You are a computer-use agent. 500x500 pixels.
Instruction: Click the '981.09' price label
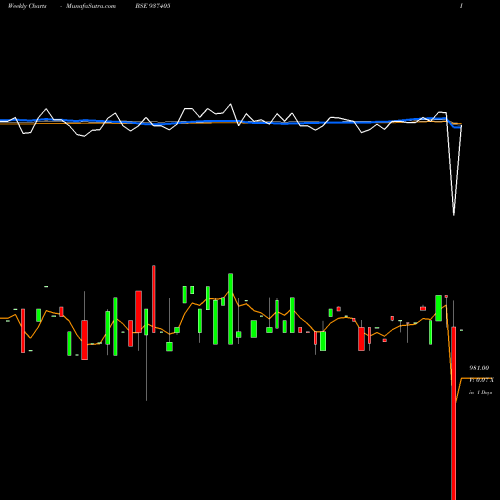point(479,368)
